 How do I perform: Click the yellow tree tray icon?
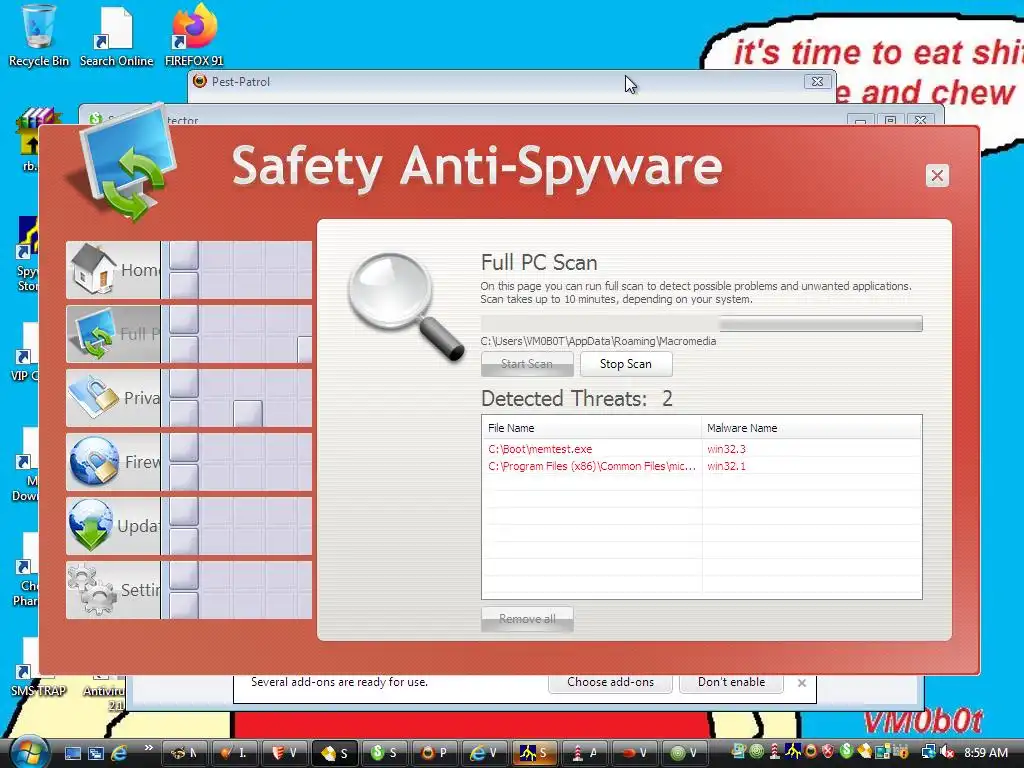pyautogui.click(x=793, y=752)
